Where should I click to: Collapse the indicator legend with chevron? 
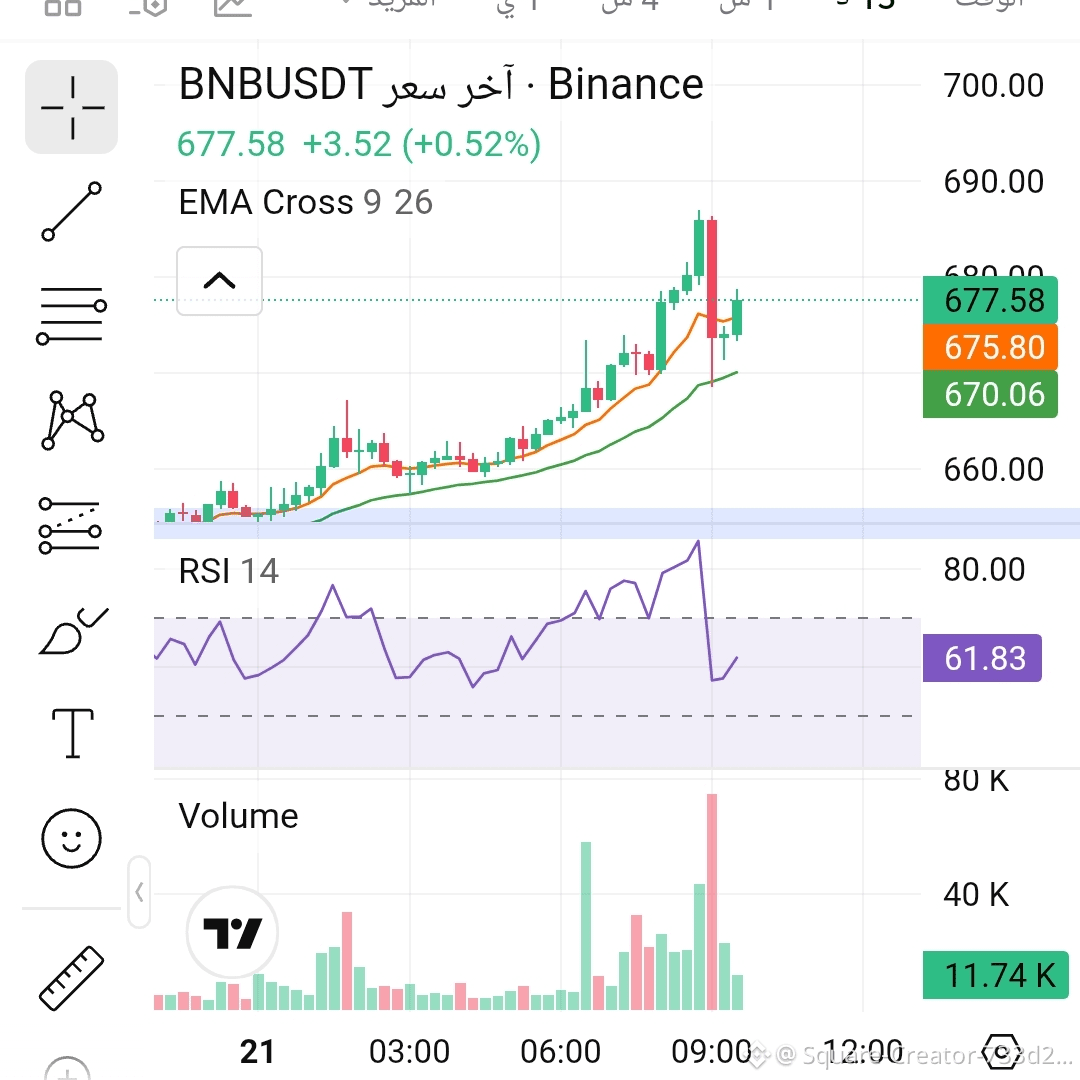(220, 281)
